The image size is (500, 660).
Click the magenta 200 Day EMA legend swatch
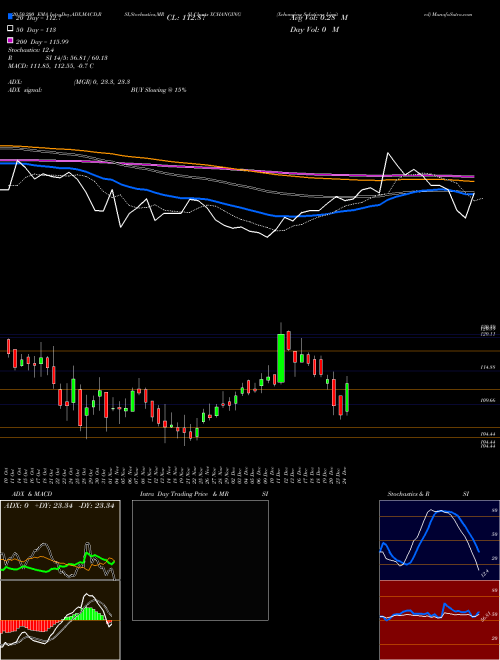(x=10, y=41)
